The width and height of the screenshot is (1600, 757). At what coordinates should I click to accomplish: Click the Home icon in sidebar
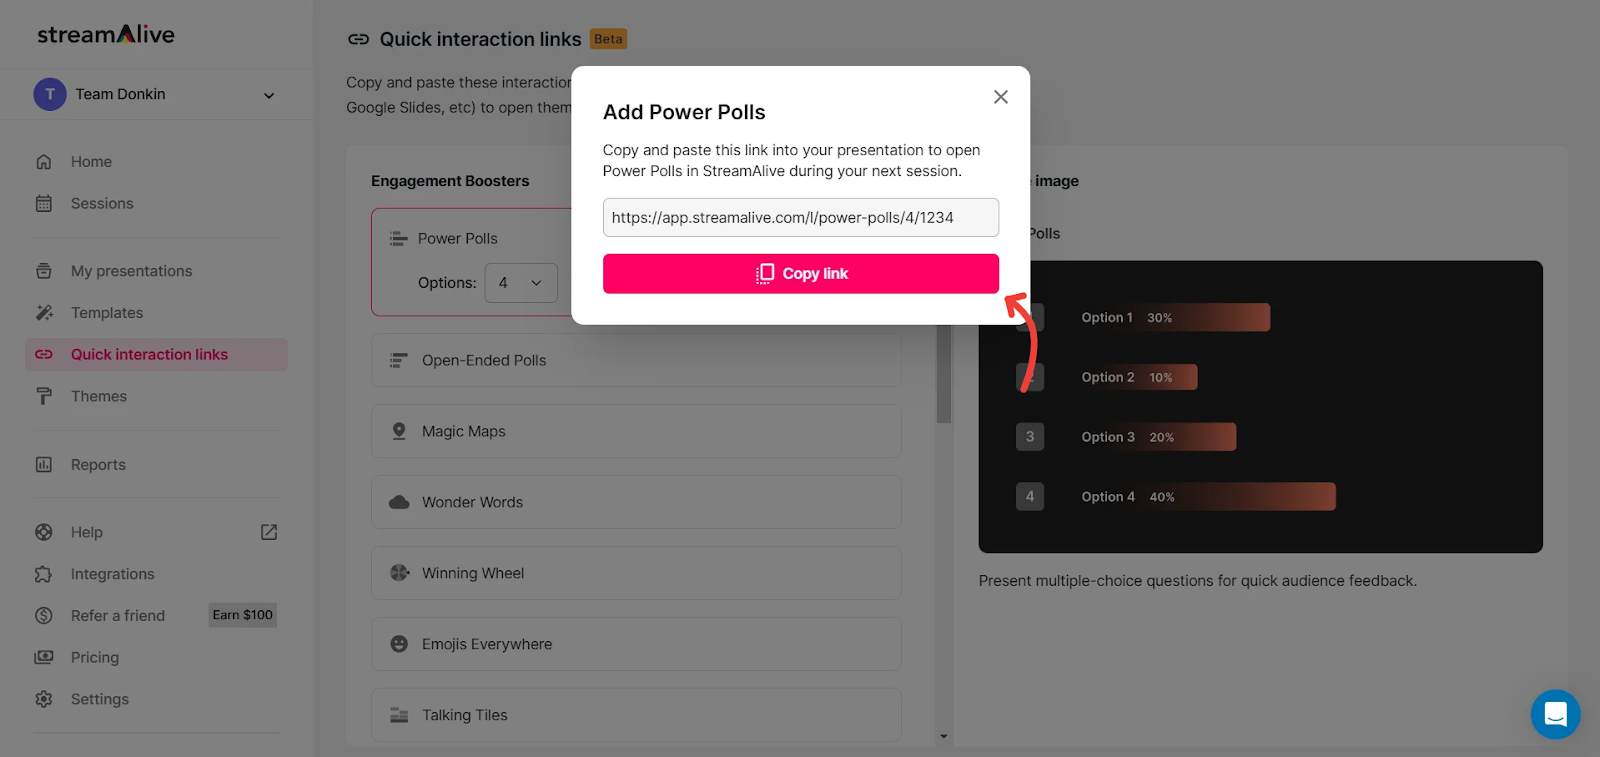tap(44, 162)
